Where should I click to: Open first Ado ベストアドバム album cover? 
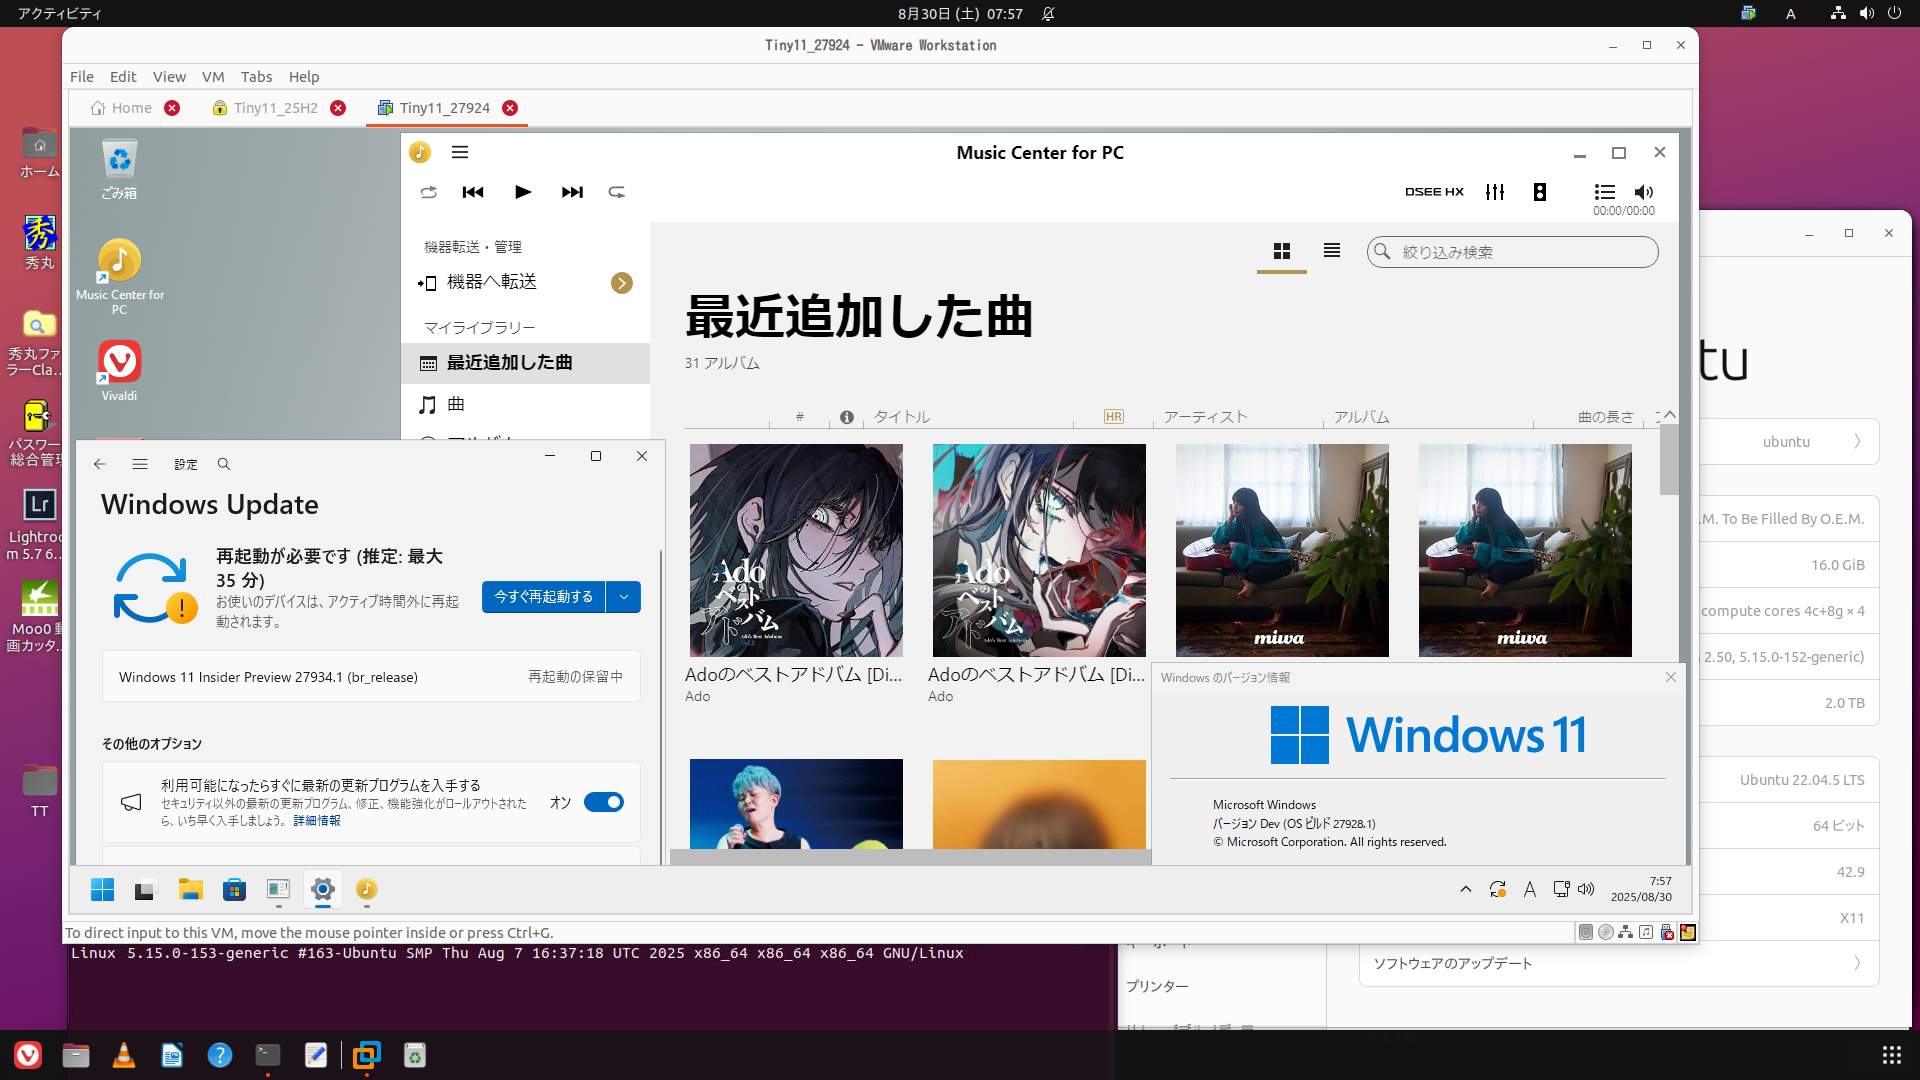796,550
